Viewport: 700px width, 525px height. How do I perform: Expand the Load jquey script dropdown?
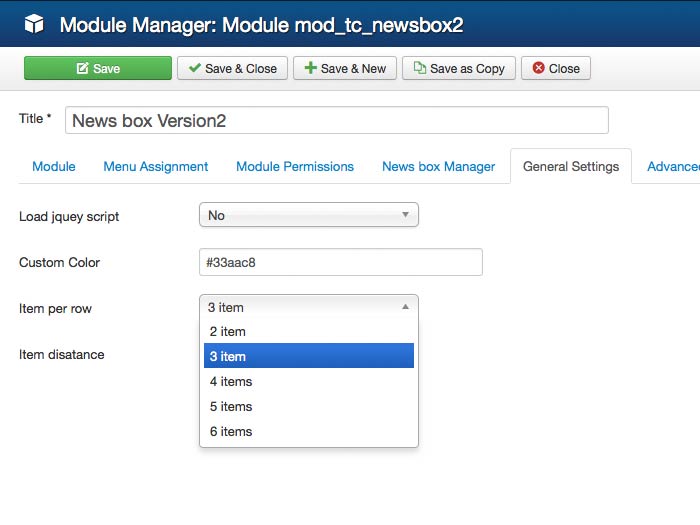[x=309, y=215]
